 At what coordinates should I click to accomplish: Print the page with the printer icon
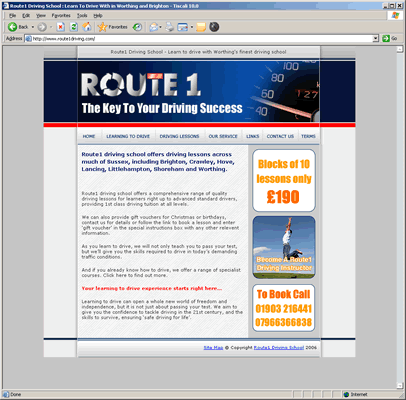click(x=170, y=27)
